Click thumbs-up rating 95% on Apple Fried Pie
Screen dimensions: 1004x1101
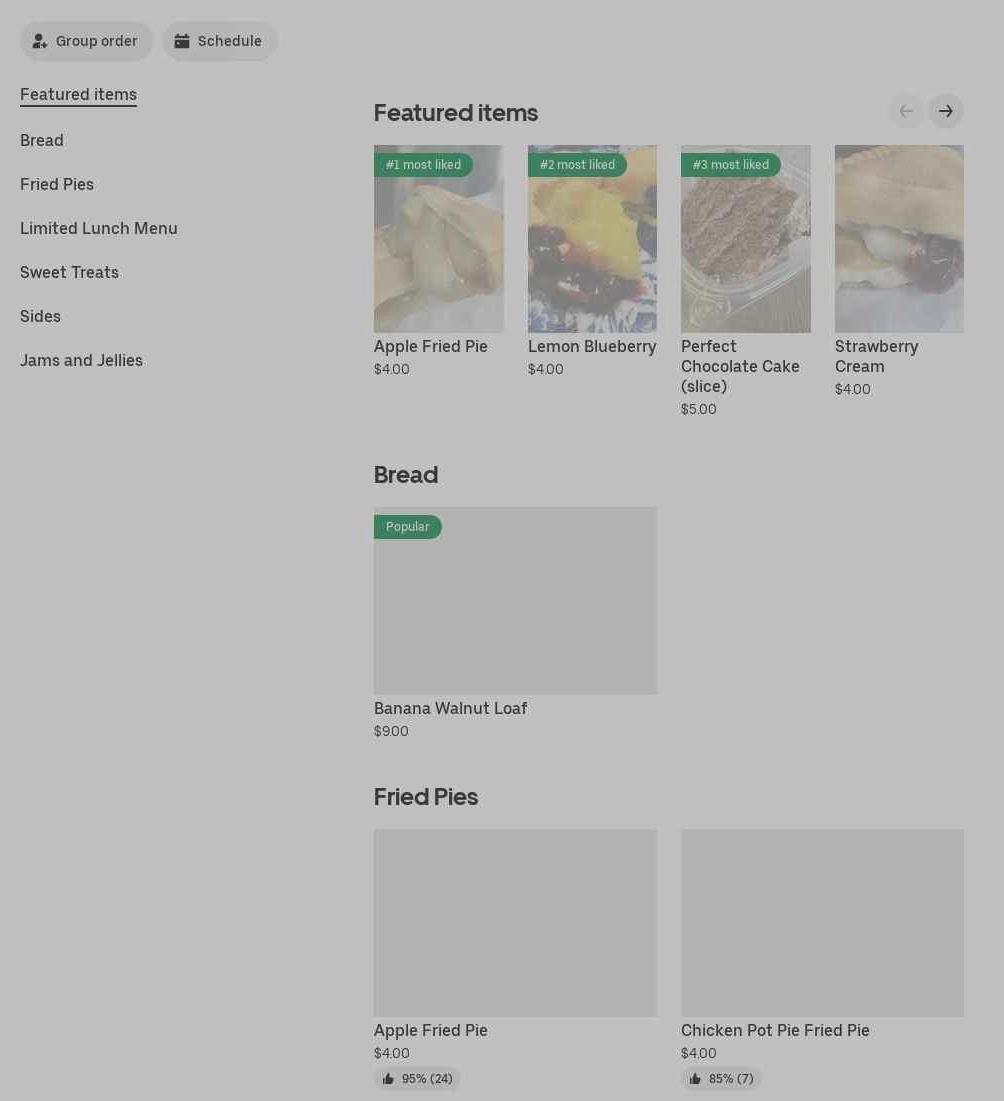[417, 1078]
